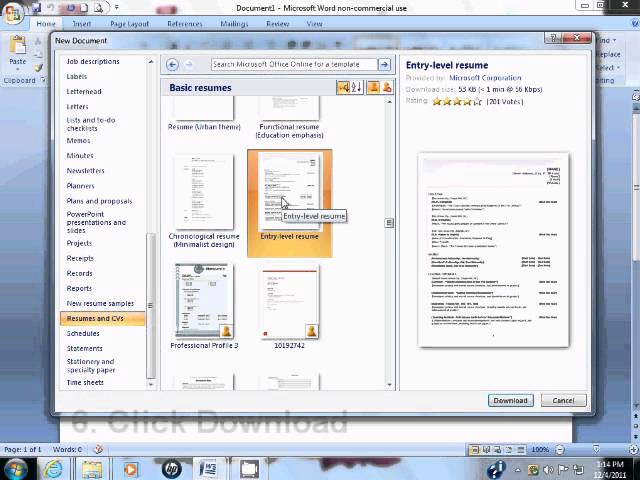The image size is (640, 480).
Task: Select the Professional Profile 3 template
Action: tap(204, 303)
